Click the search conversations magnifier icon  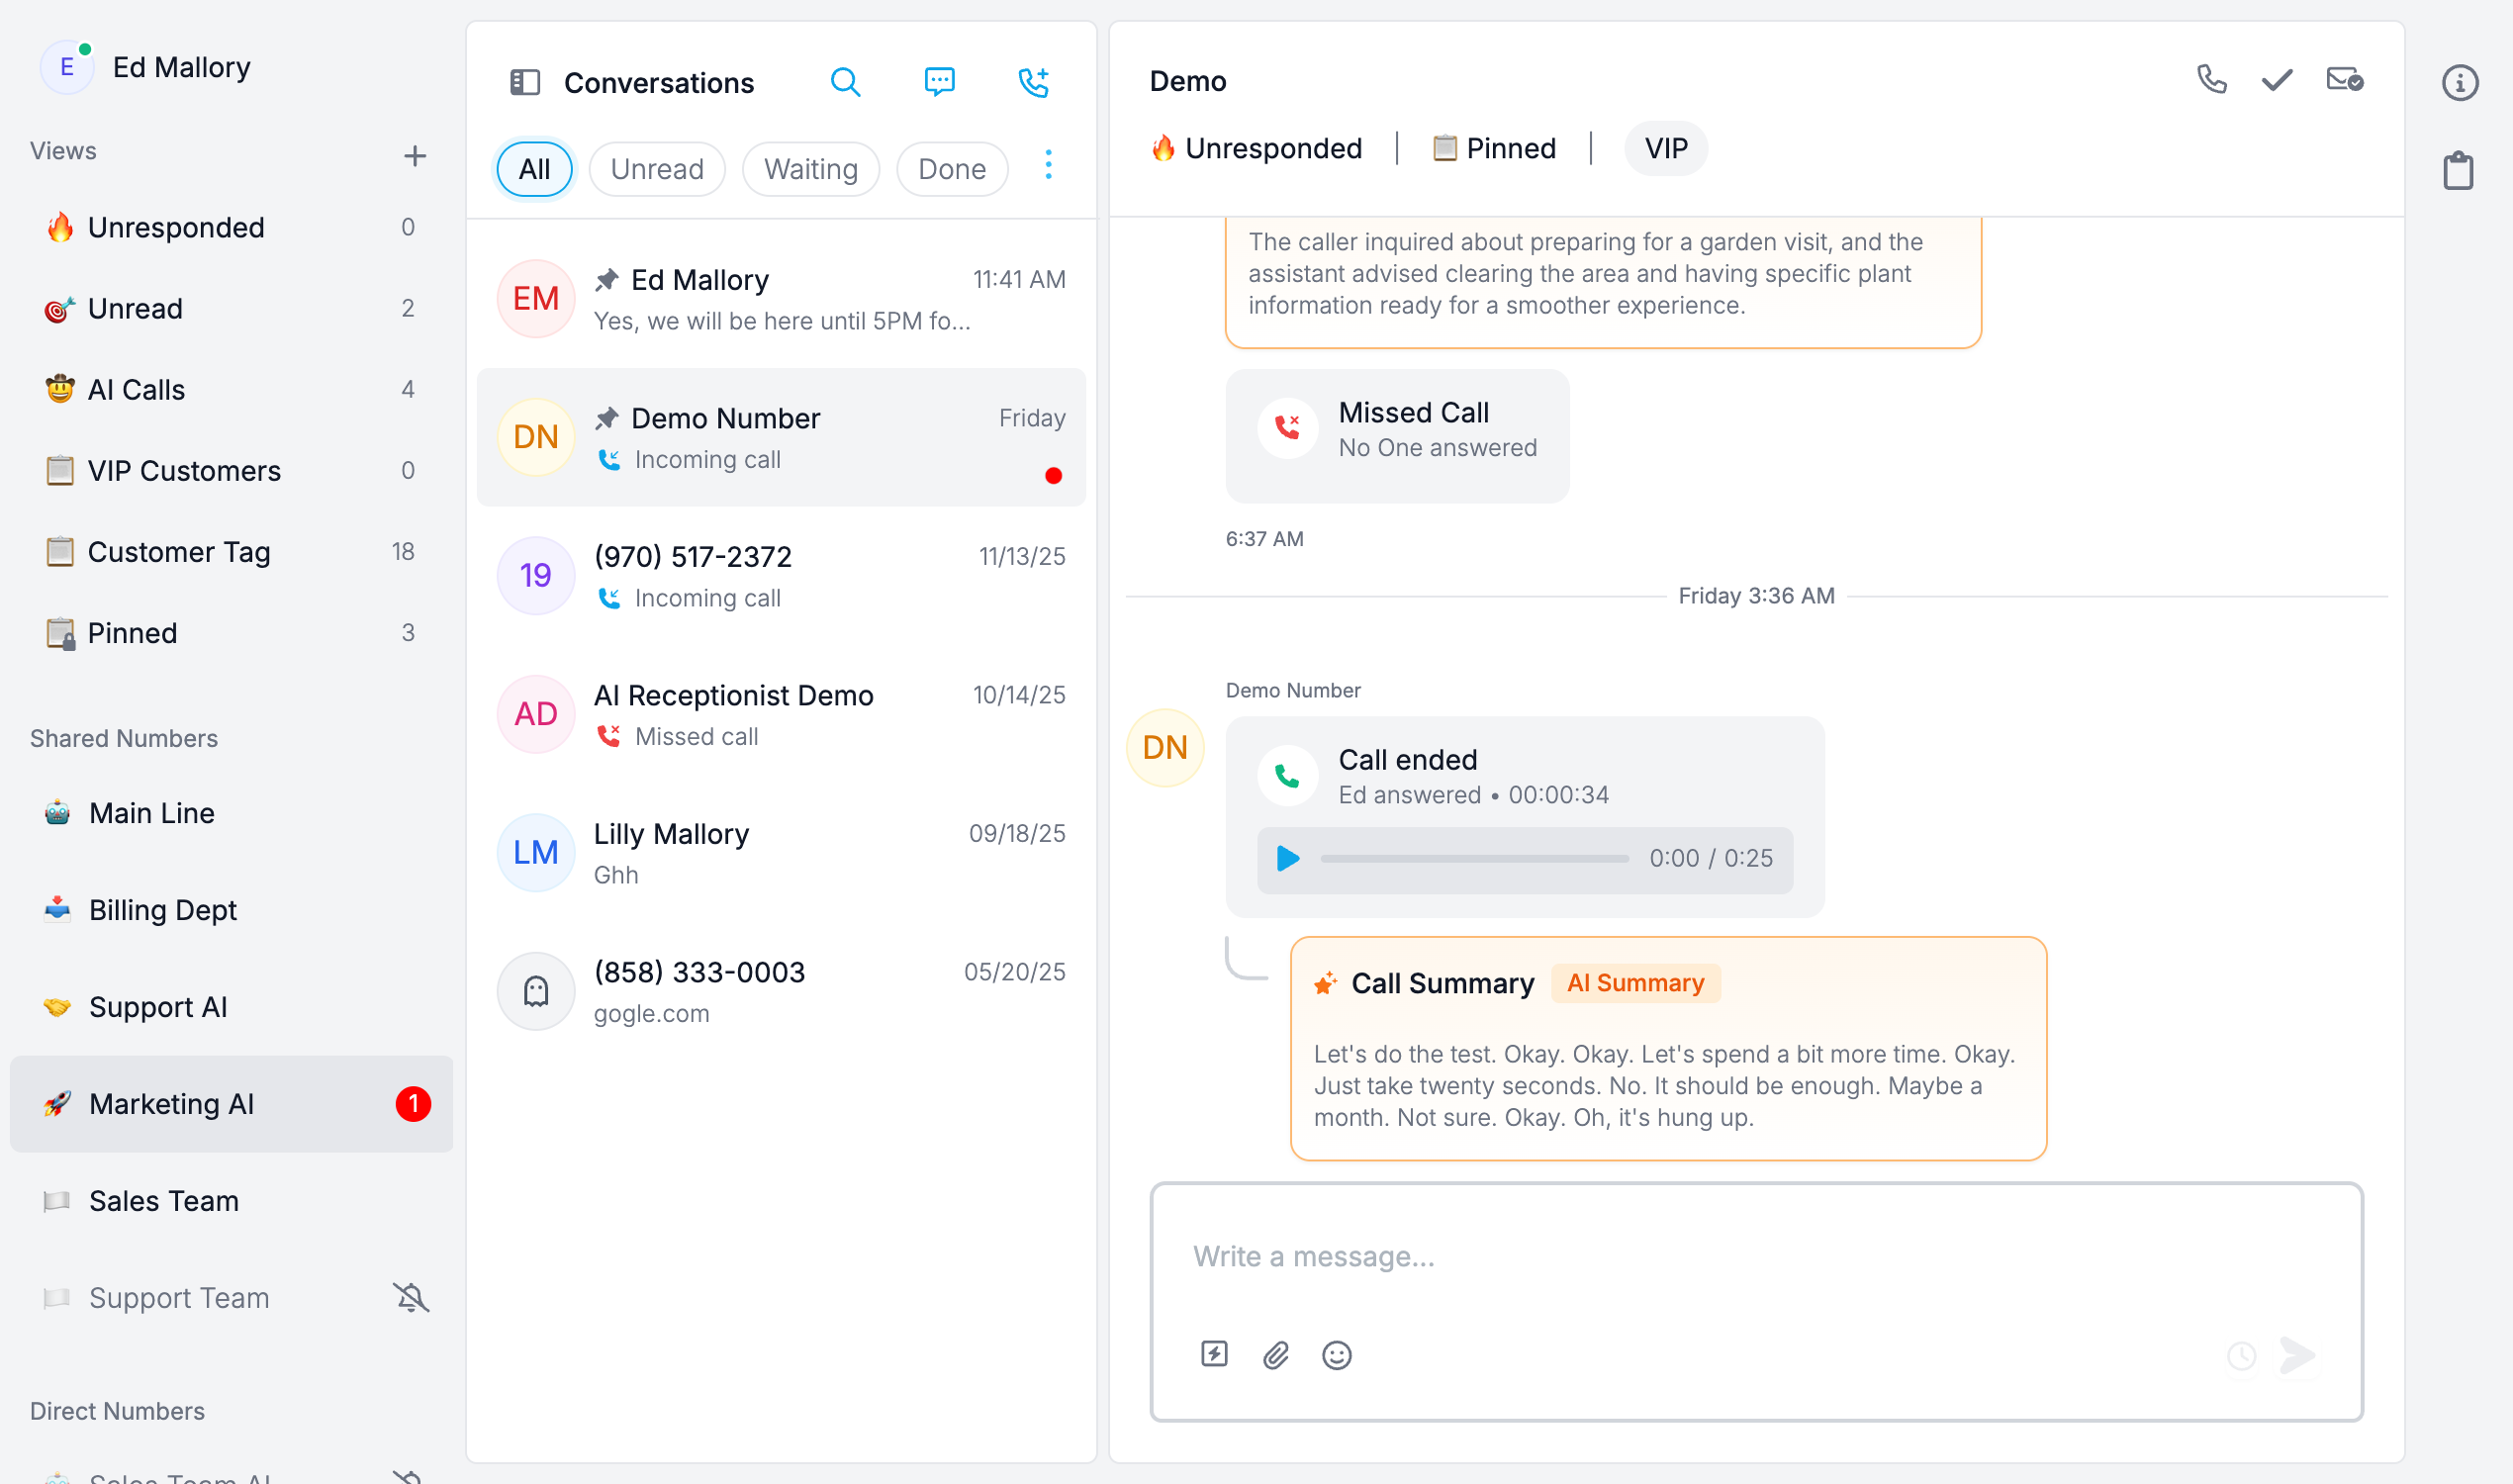click(x=845, y=82)
